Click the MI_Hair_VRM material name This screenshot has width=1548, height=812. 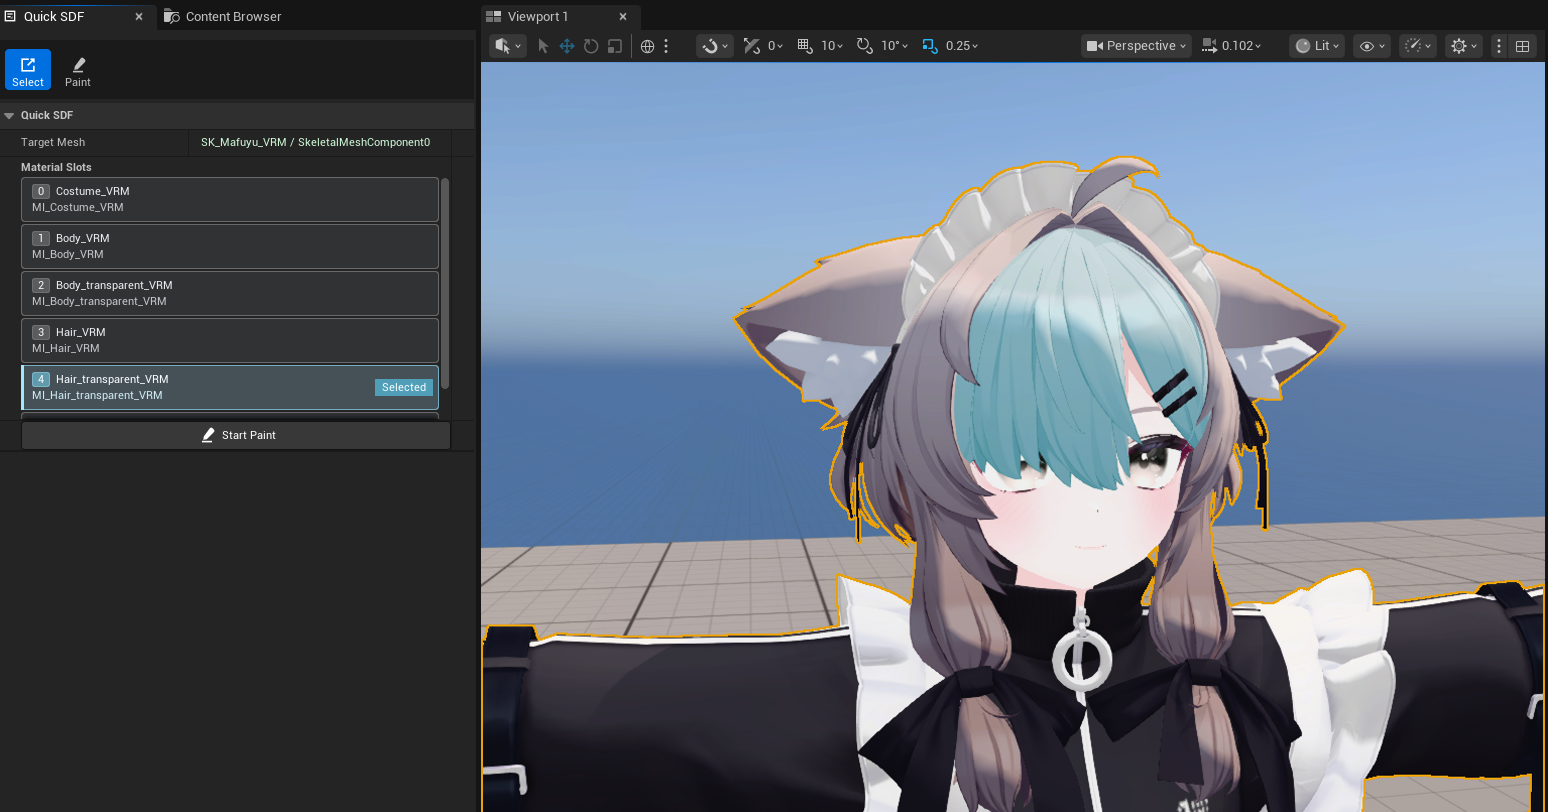[66, 348]
